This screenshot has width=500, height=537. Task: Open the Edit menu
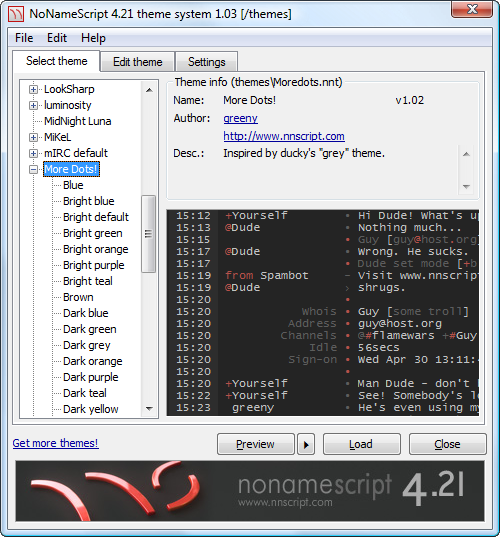(x=57, y=38)
